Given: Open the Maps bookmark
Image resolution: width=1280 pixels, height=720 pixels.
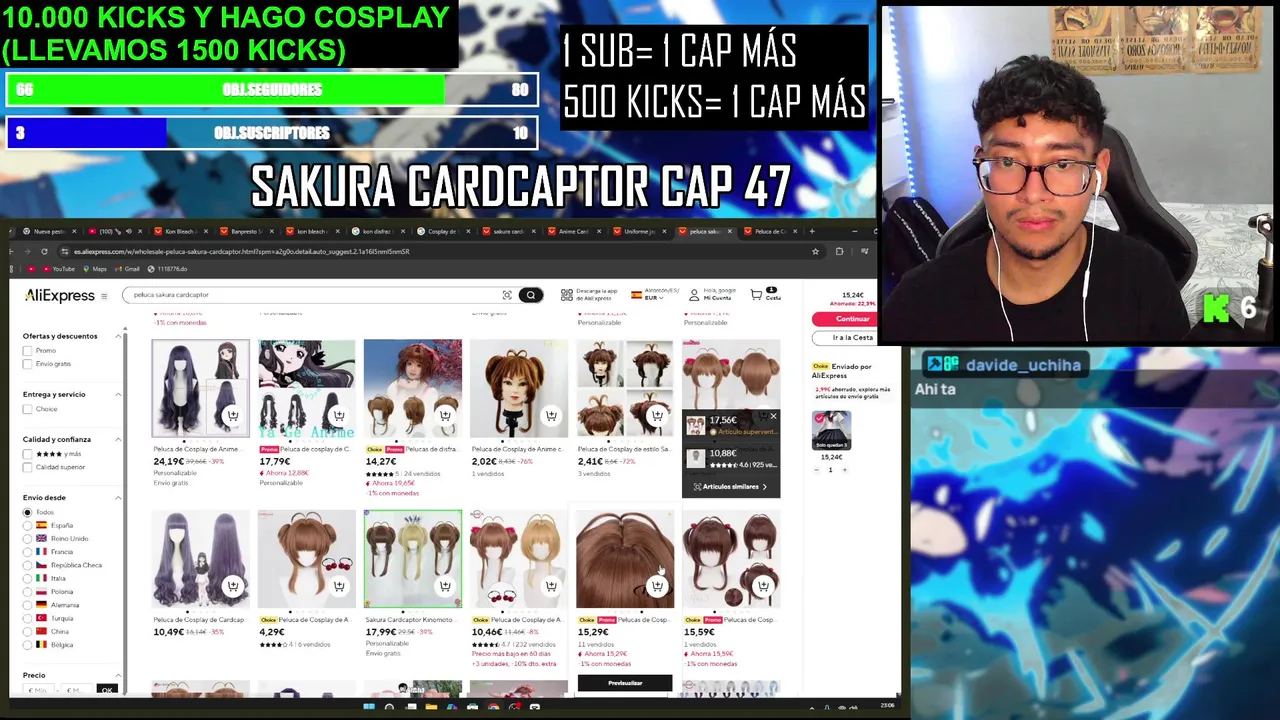Looking at the screenshot, I should 96,269.
